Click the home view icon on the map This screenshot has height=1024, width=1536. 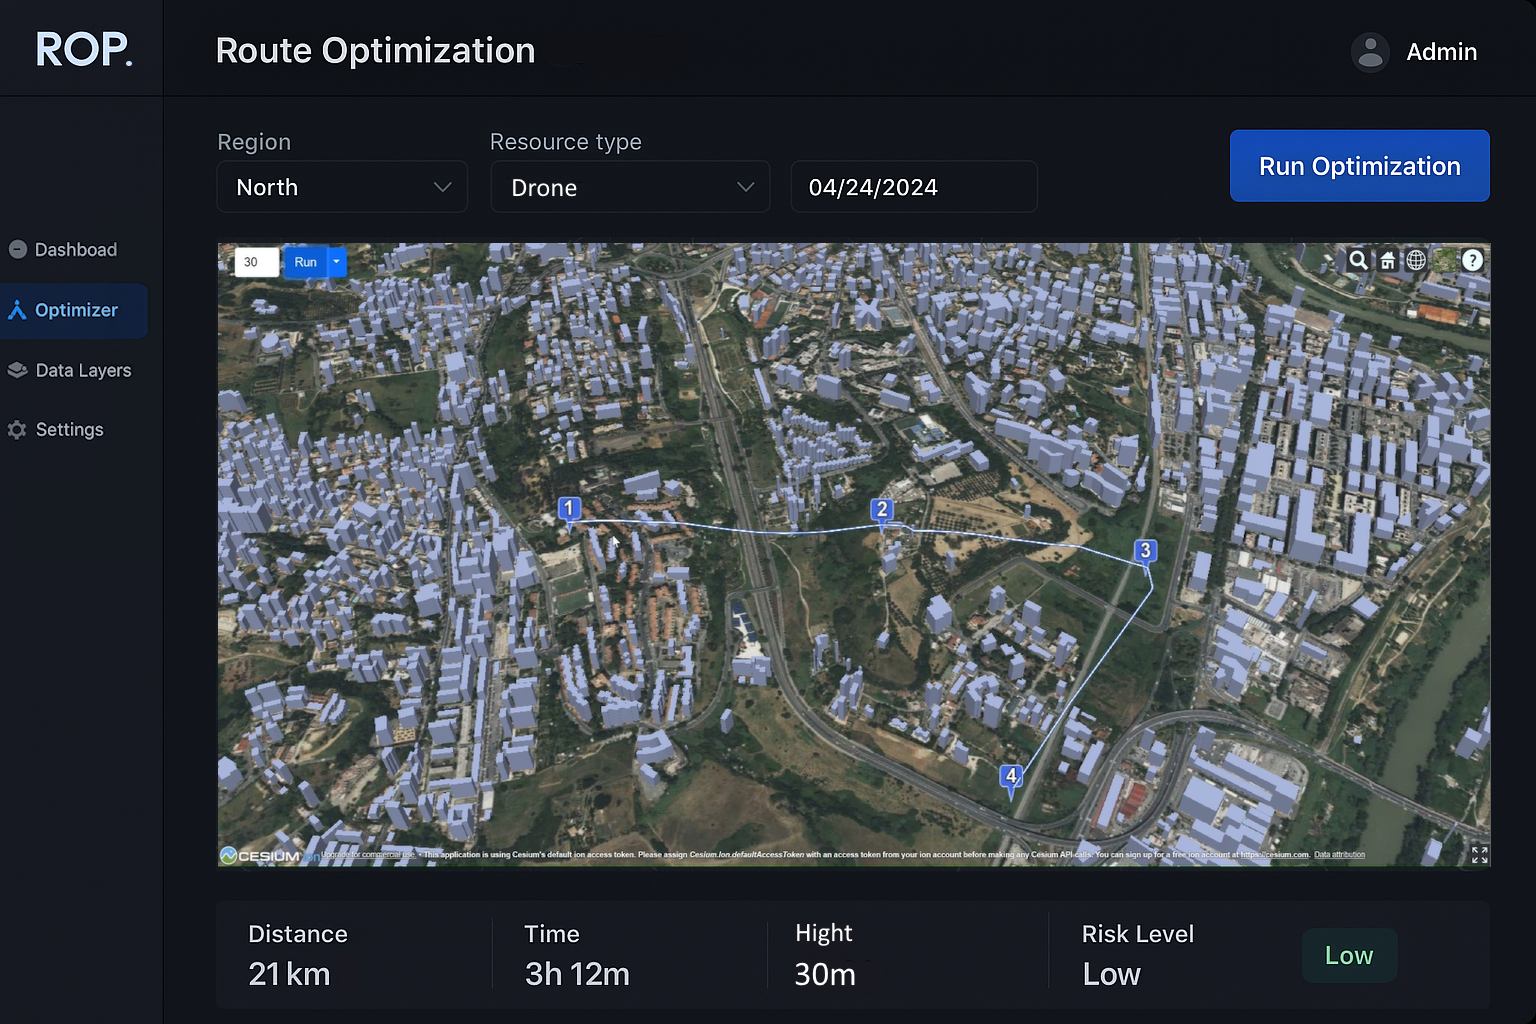click(x=1388, y=260)
